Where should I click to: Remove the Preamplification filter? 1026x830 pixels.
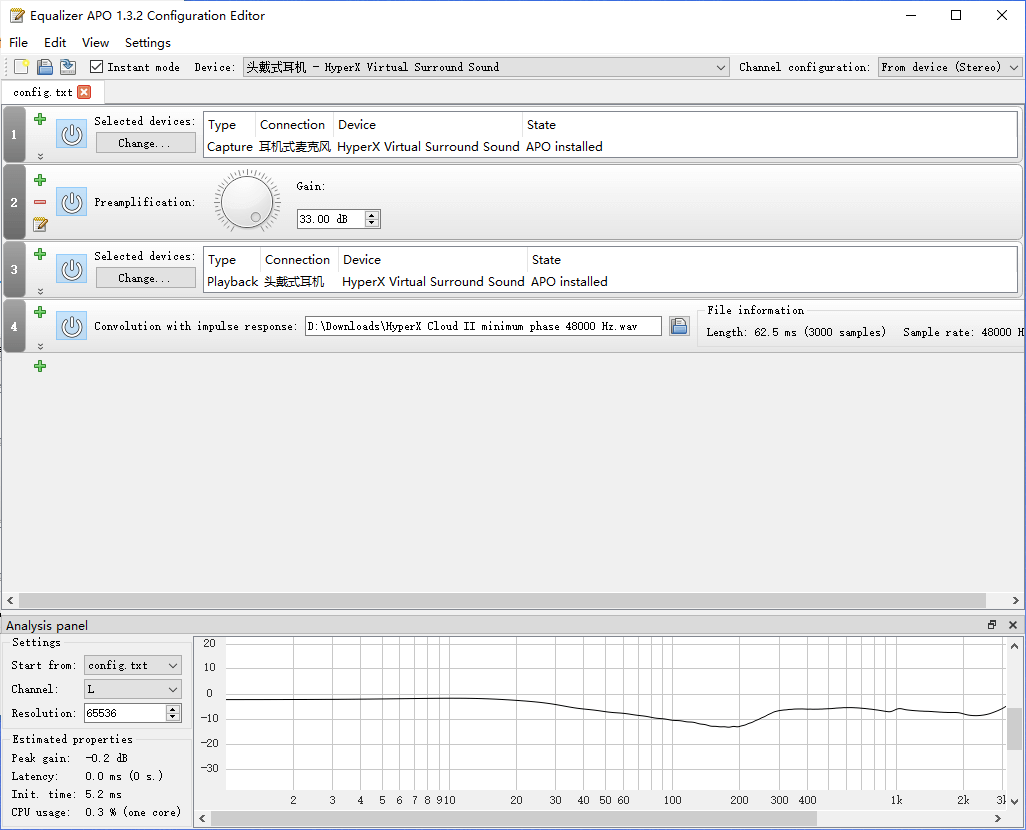pos(40,202)
